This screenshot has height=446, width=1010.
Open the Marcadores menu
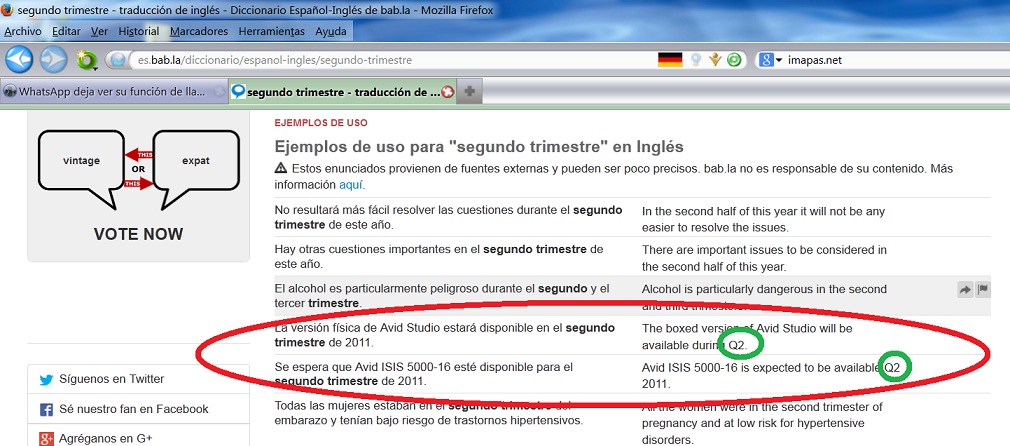point(198,31)
